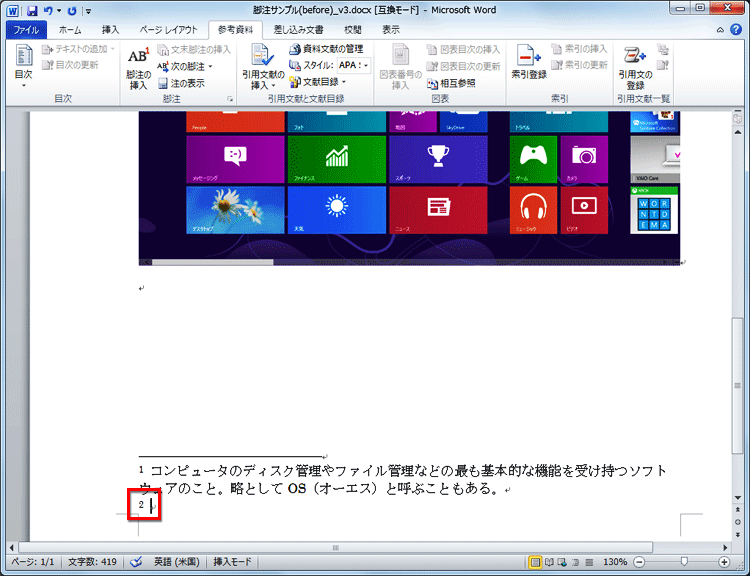Click 索引の挿入 button

click(579, 49)
